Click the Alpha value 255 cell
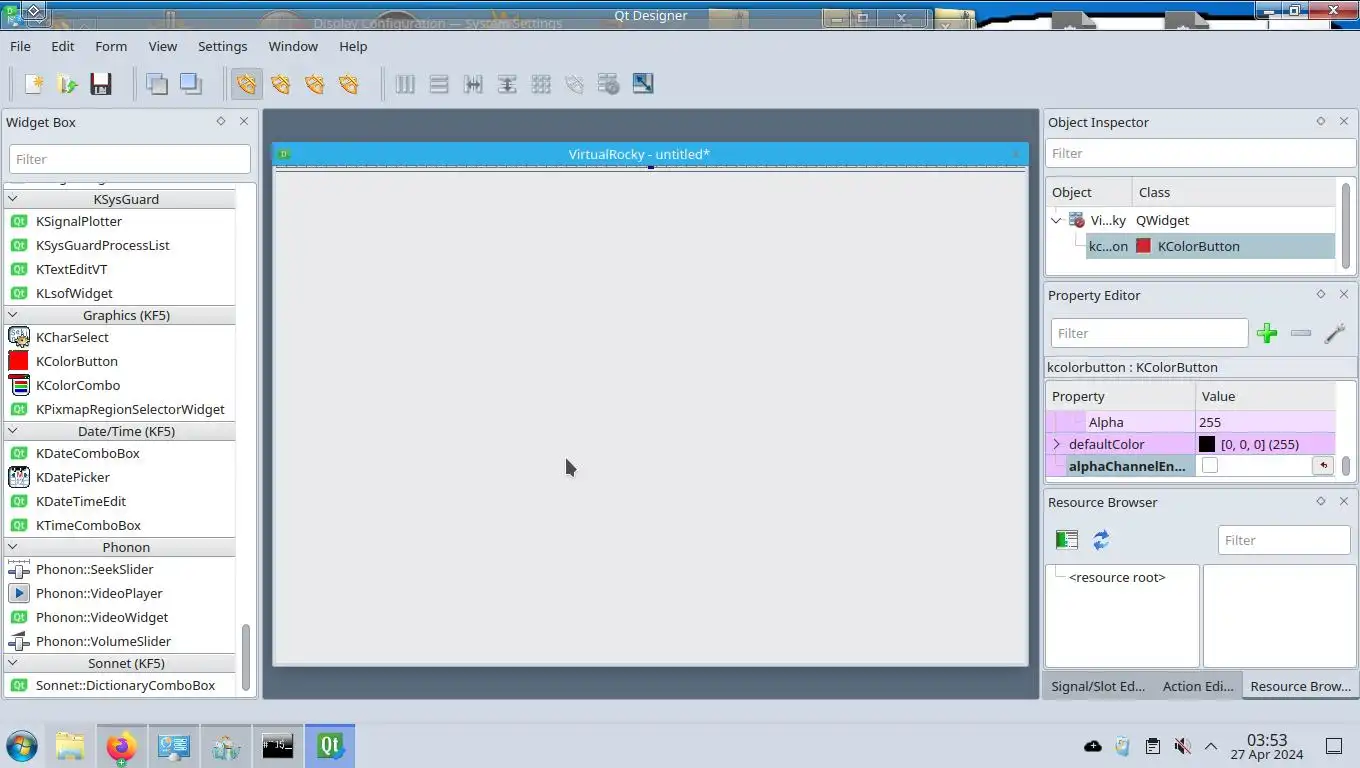 click(1265, 422)
